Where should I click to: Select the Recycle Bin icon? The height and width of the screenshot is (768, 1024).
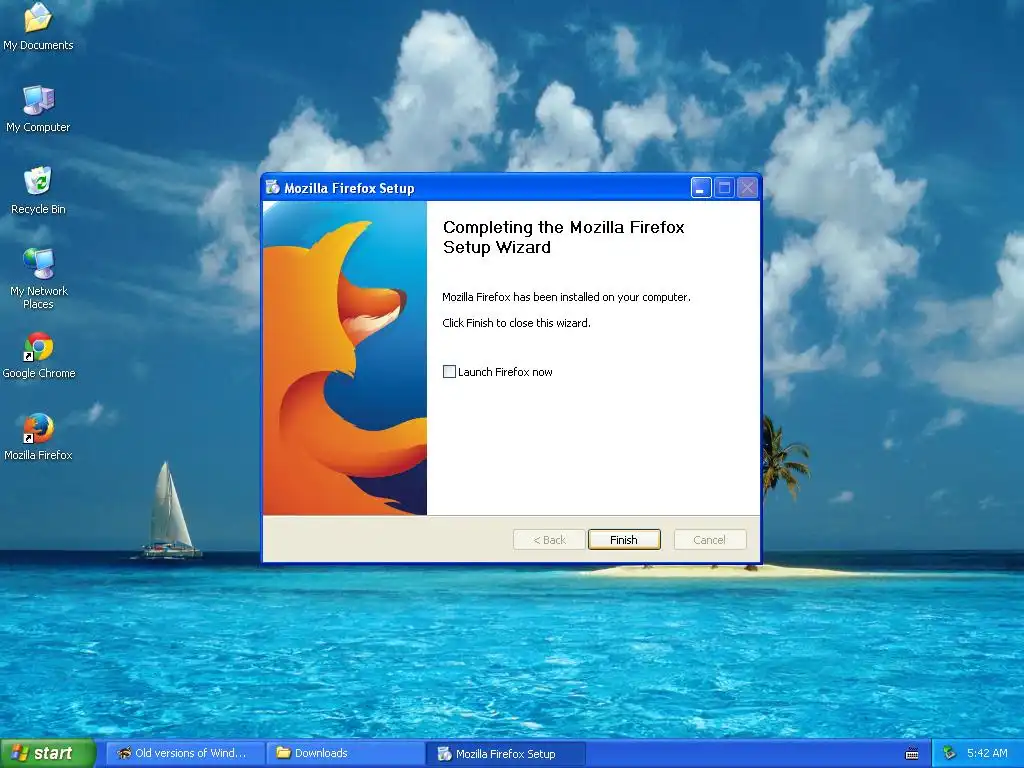(38, 190)
